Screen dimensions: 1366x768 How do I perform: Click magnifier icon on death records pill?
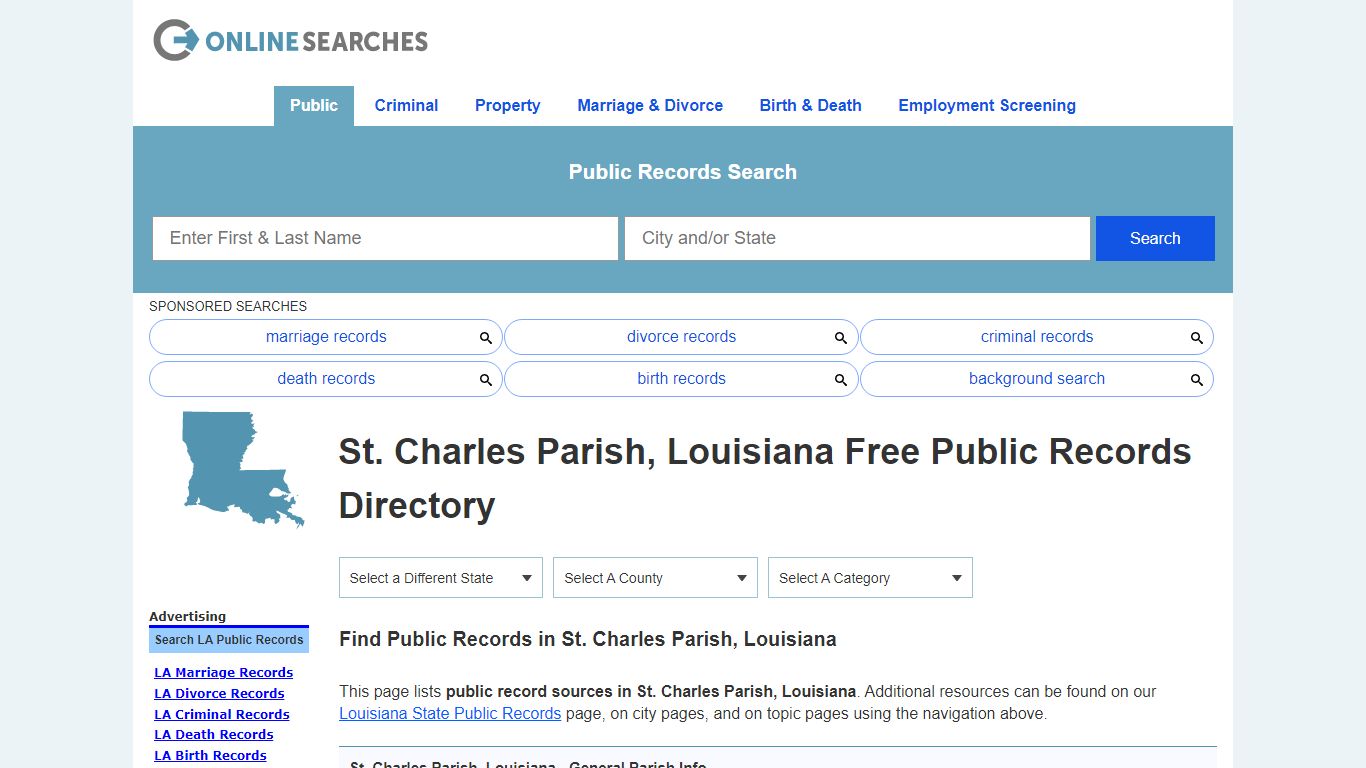coord(485,380)
